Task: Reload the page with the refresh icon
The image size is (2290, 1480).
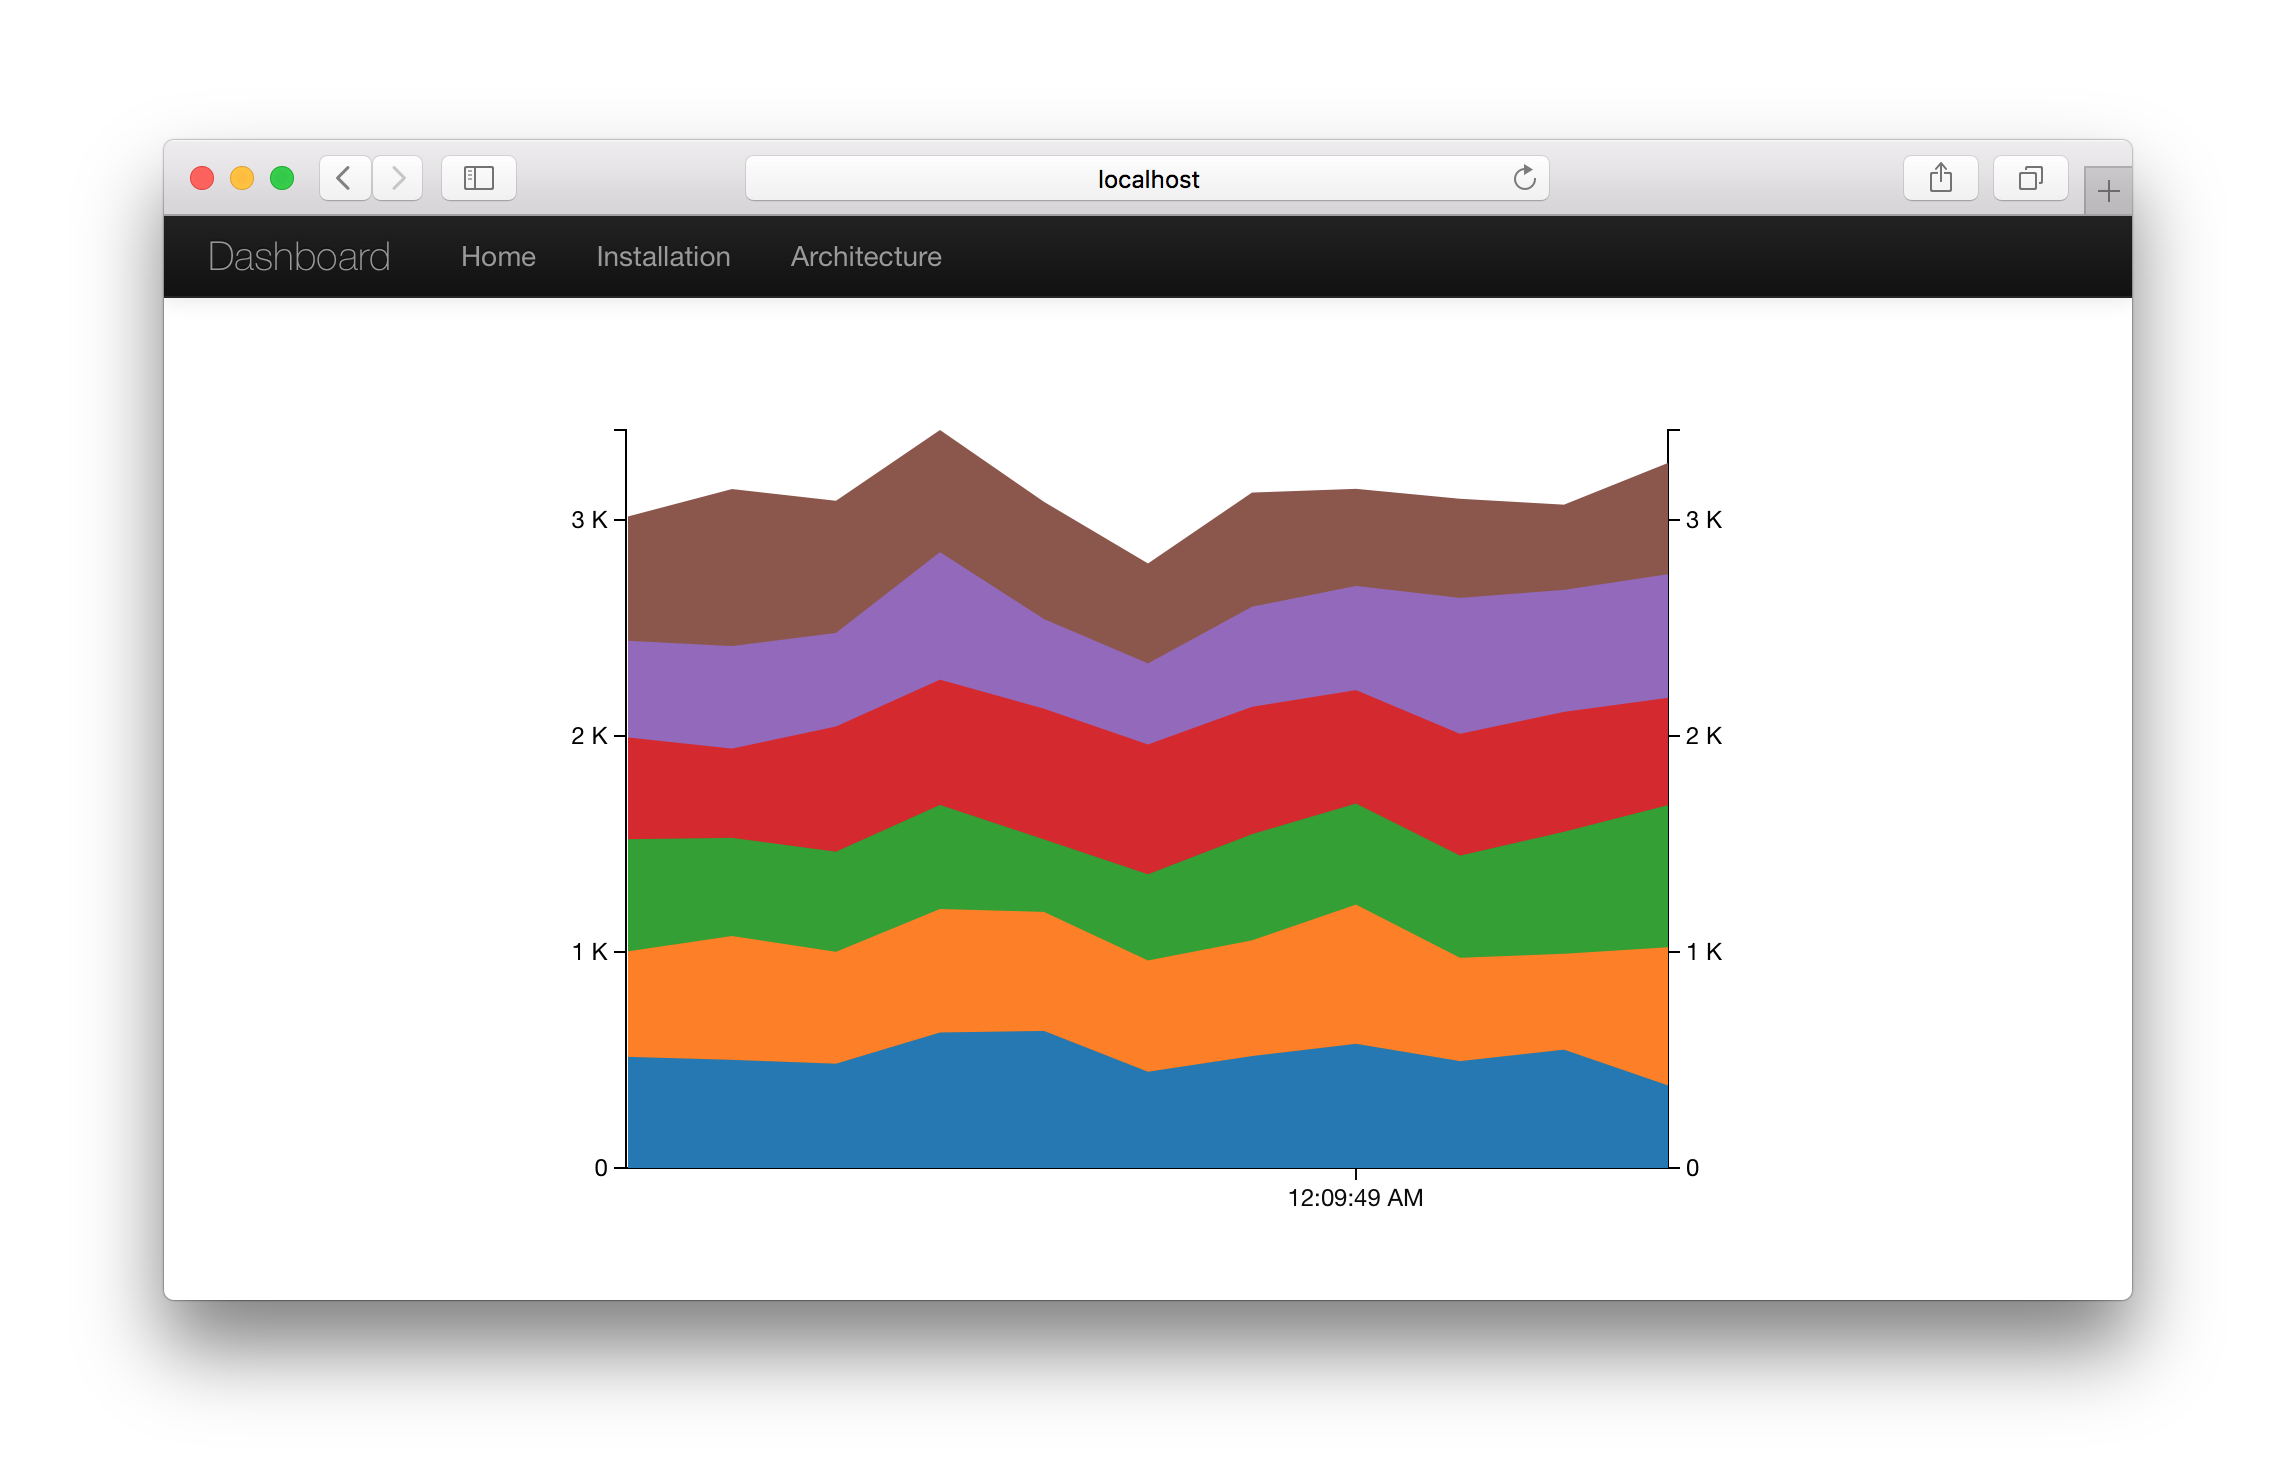Action: tap(1523, 178)
